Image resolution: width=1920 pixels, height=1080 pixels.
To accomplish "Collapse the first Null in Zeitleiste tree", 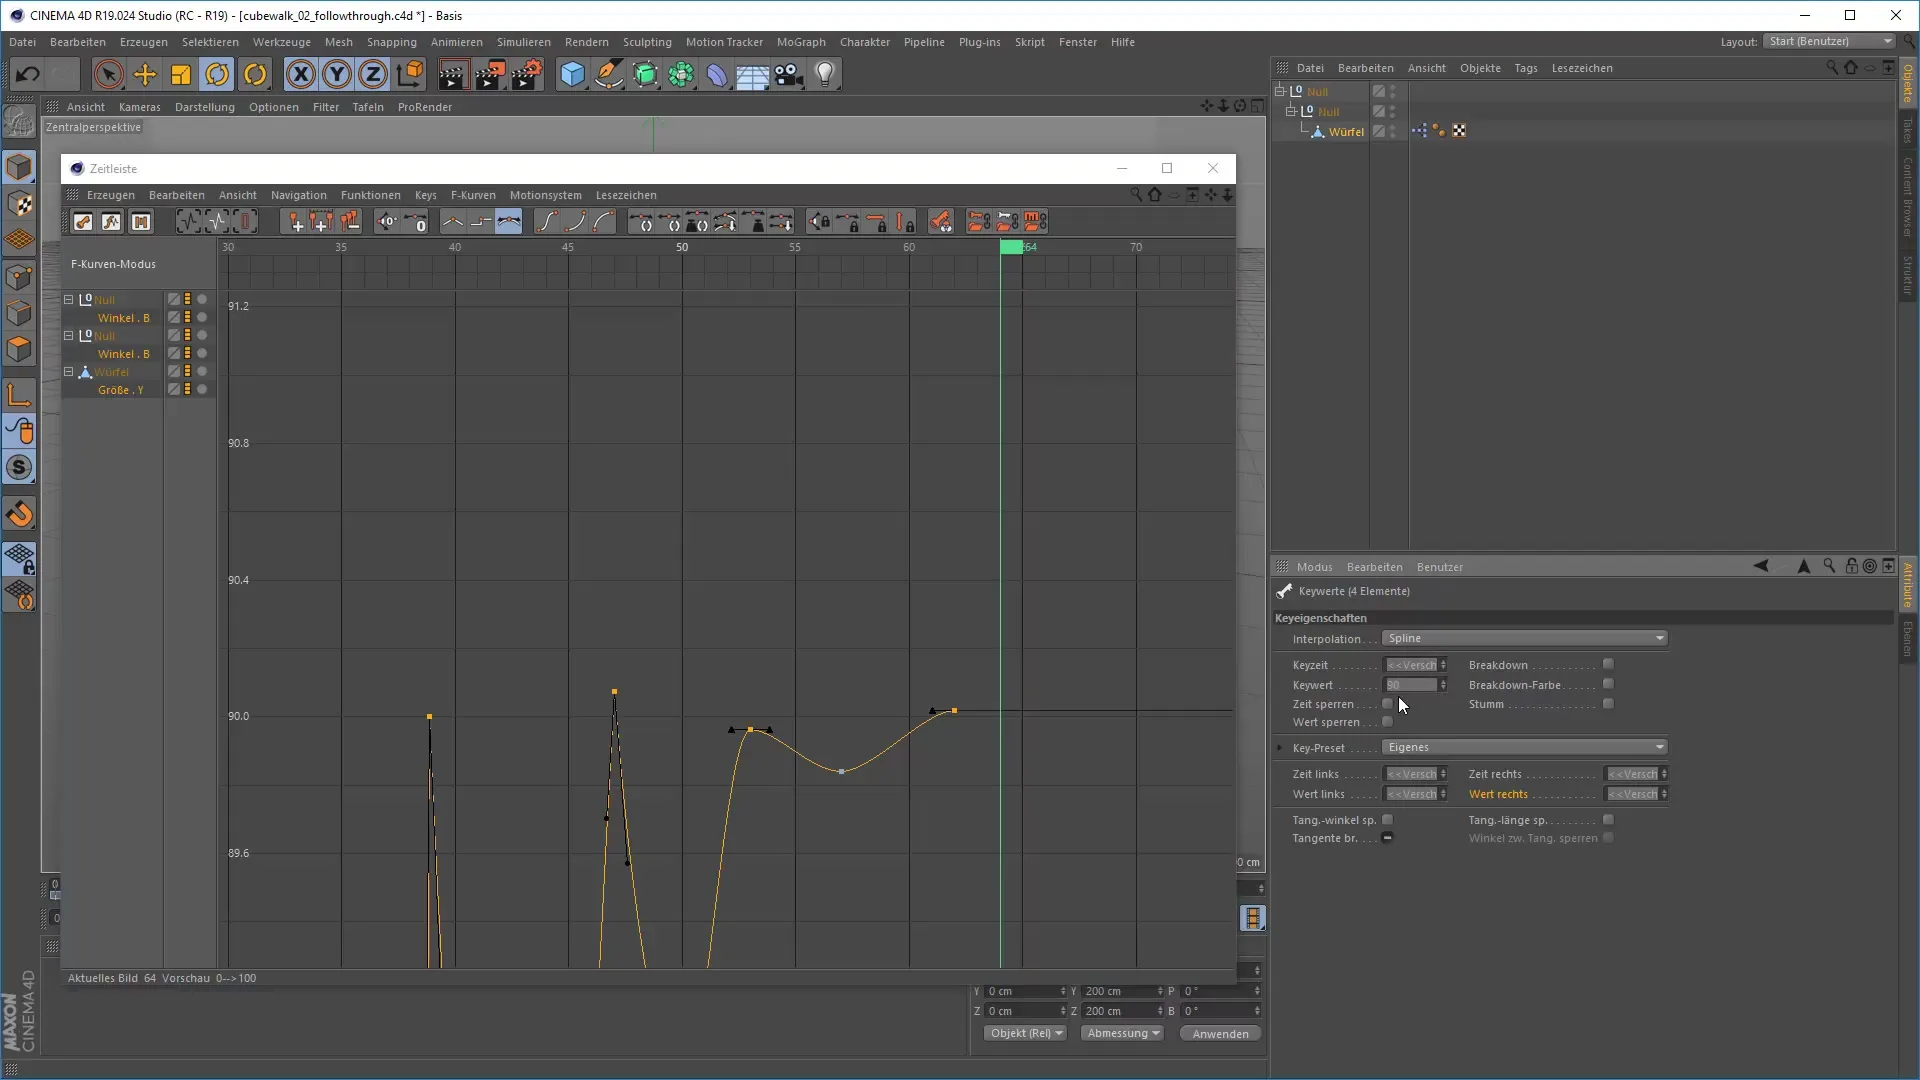I will 69,299.
